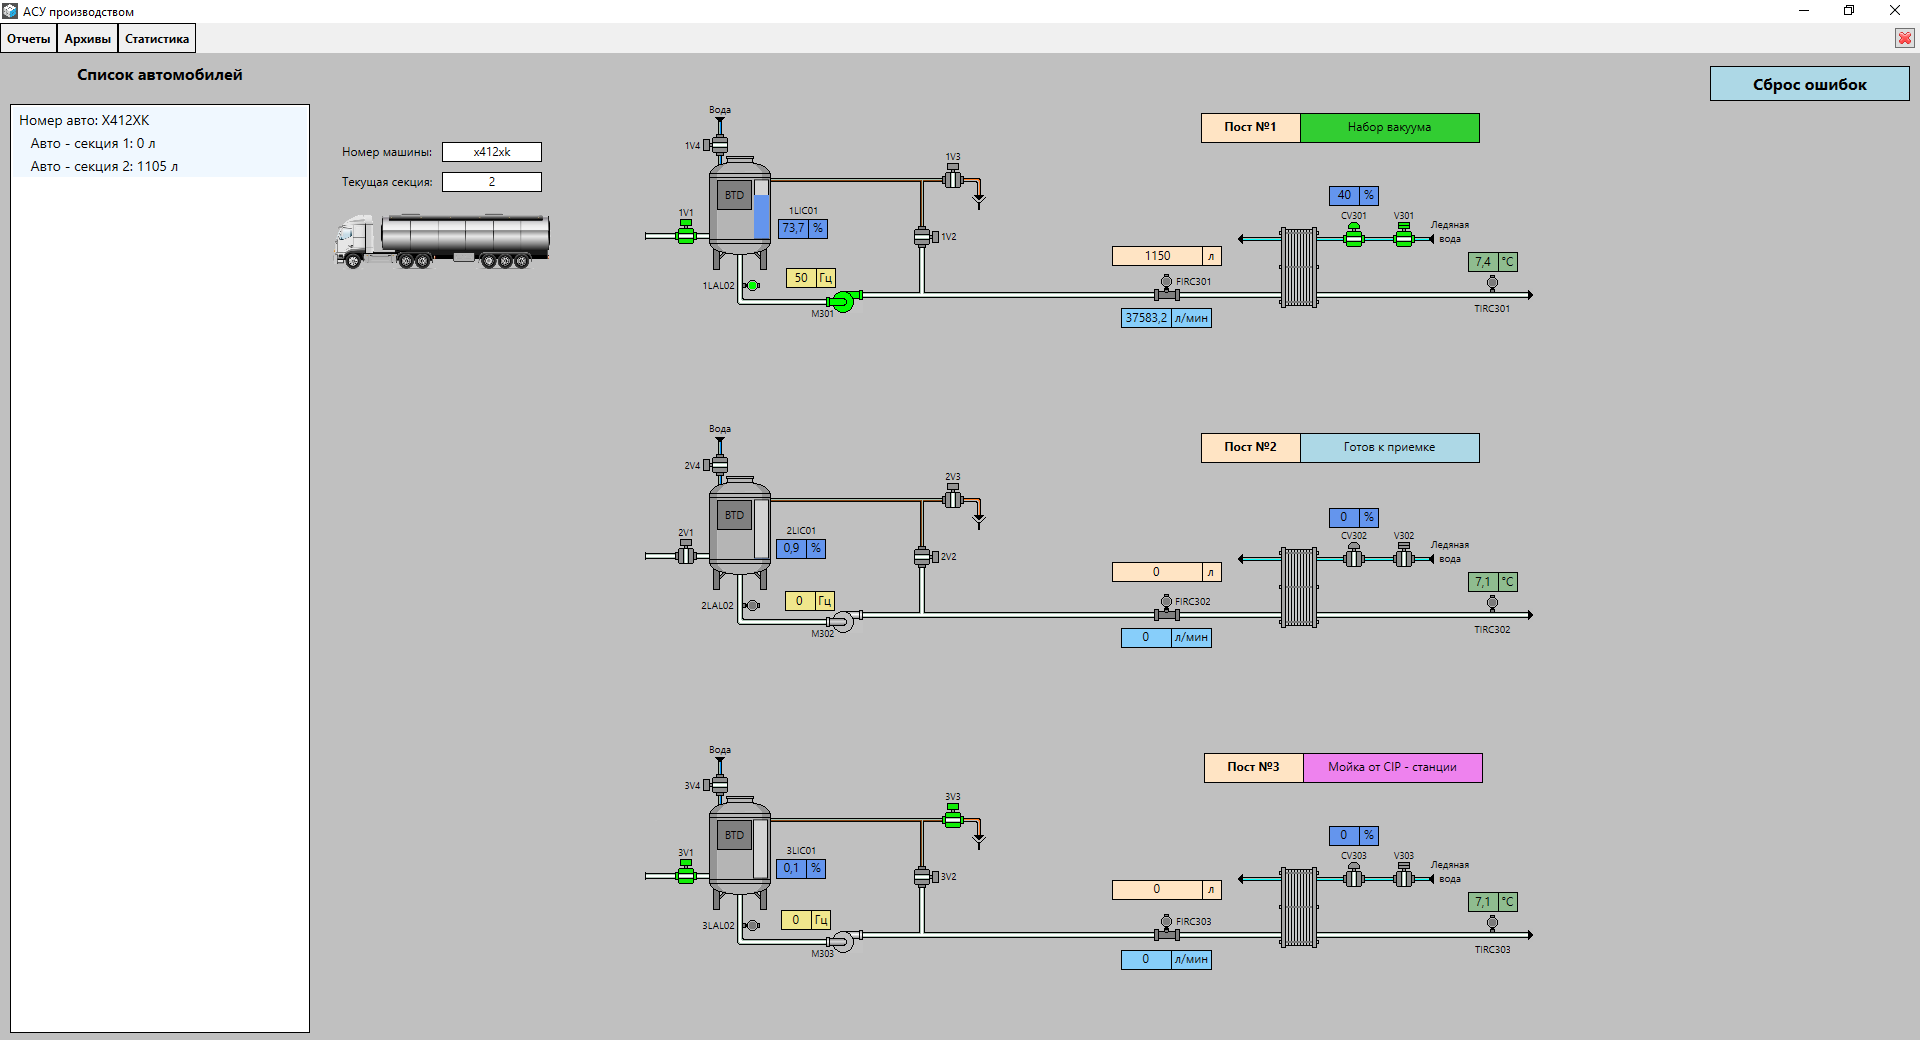Toggle valve 2V1 on Post 2 inlet
The width and height of the screenshot is (1920, 1040).
[686, 554]
